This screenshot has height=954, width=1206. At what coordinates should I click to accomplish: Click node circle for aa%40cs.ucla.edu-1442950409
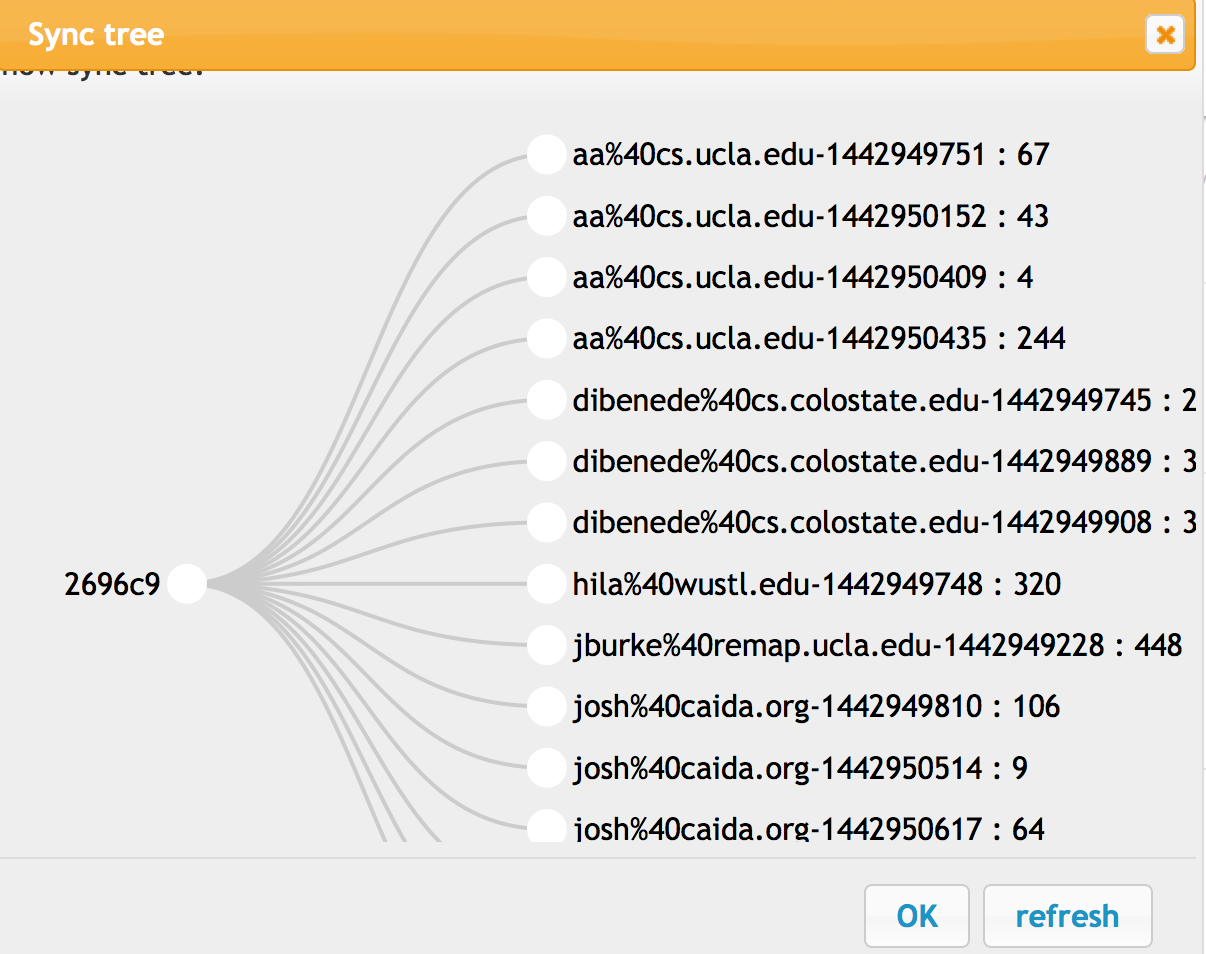547,277
